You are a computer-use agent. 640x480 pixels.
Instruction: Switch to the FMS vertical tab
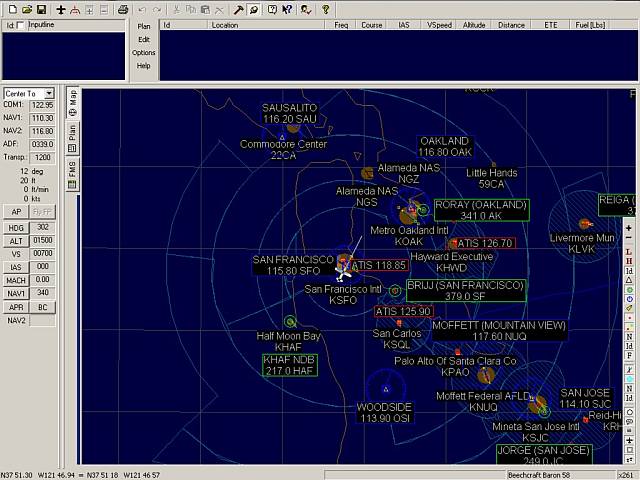point(73,169)
